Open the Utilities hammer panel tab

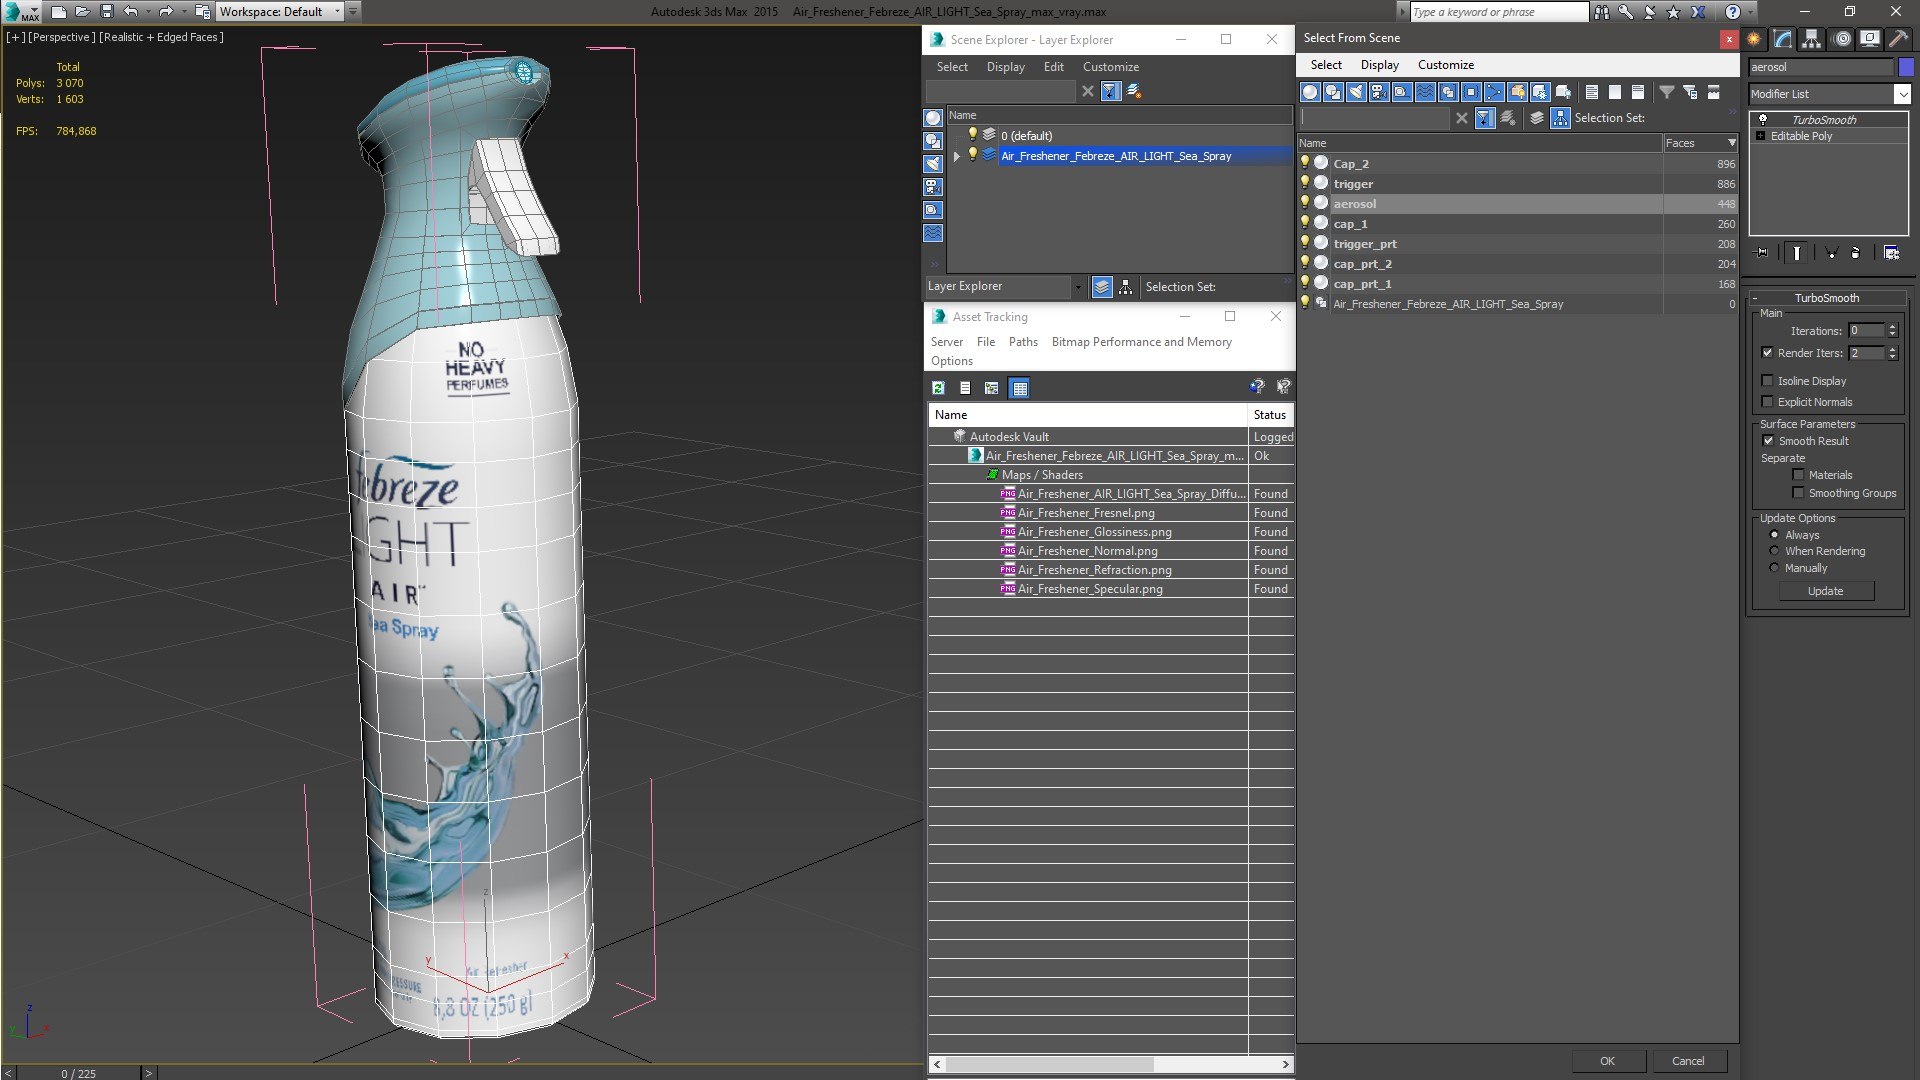coord(1897,39)
